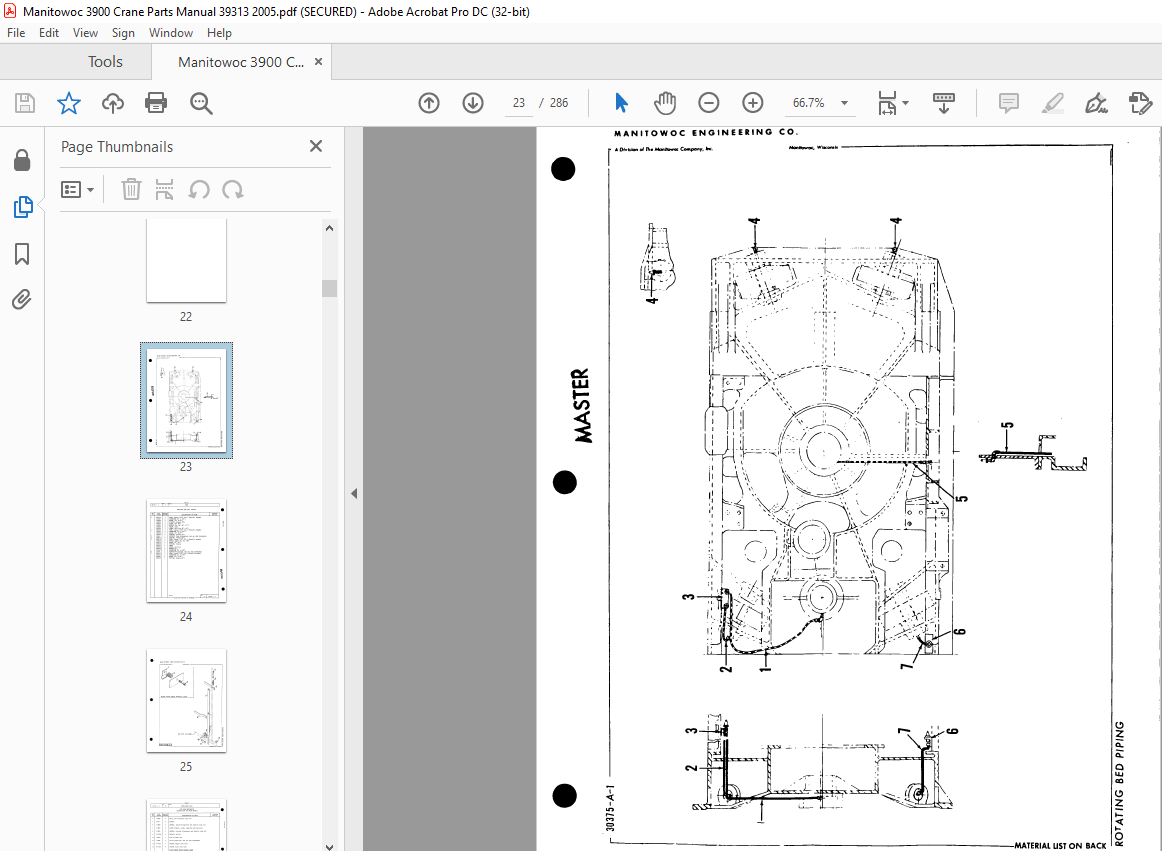Open the File menu
This screenshot has width=1162, height=851.
[16, 33]
